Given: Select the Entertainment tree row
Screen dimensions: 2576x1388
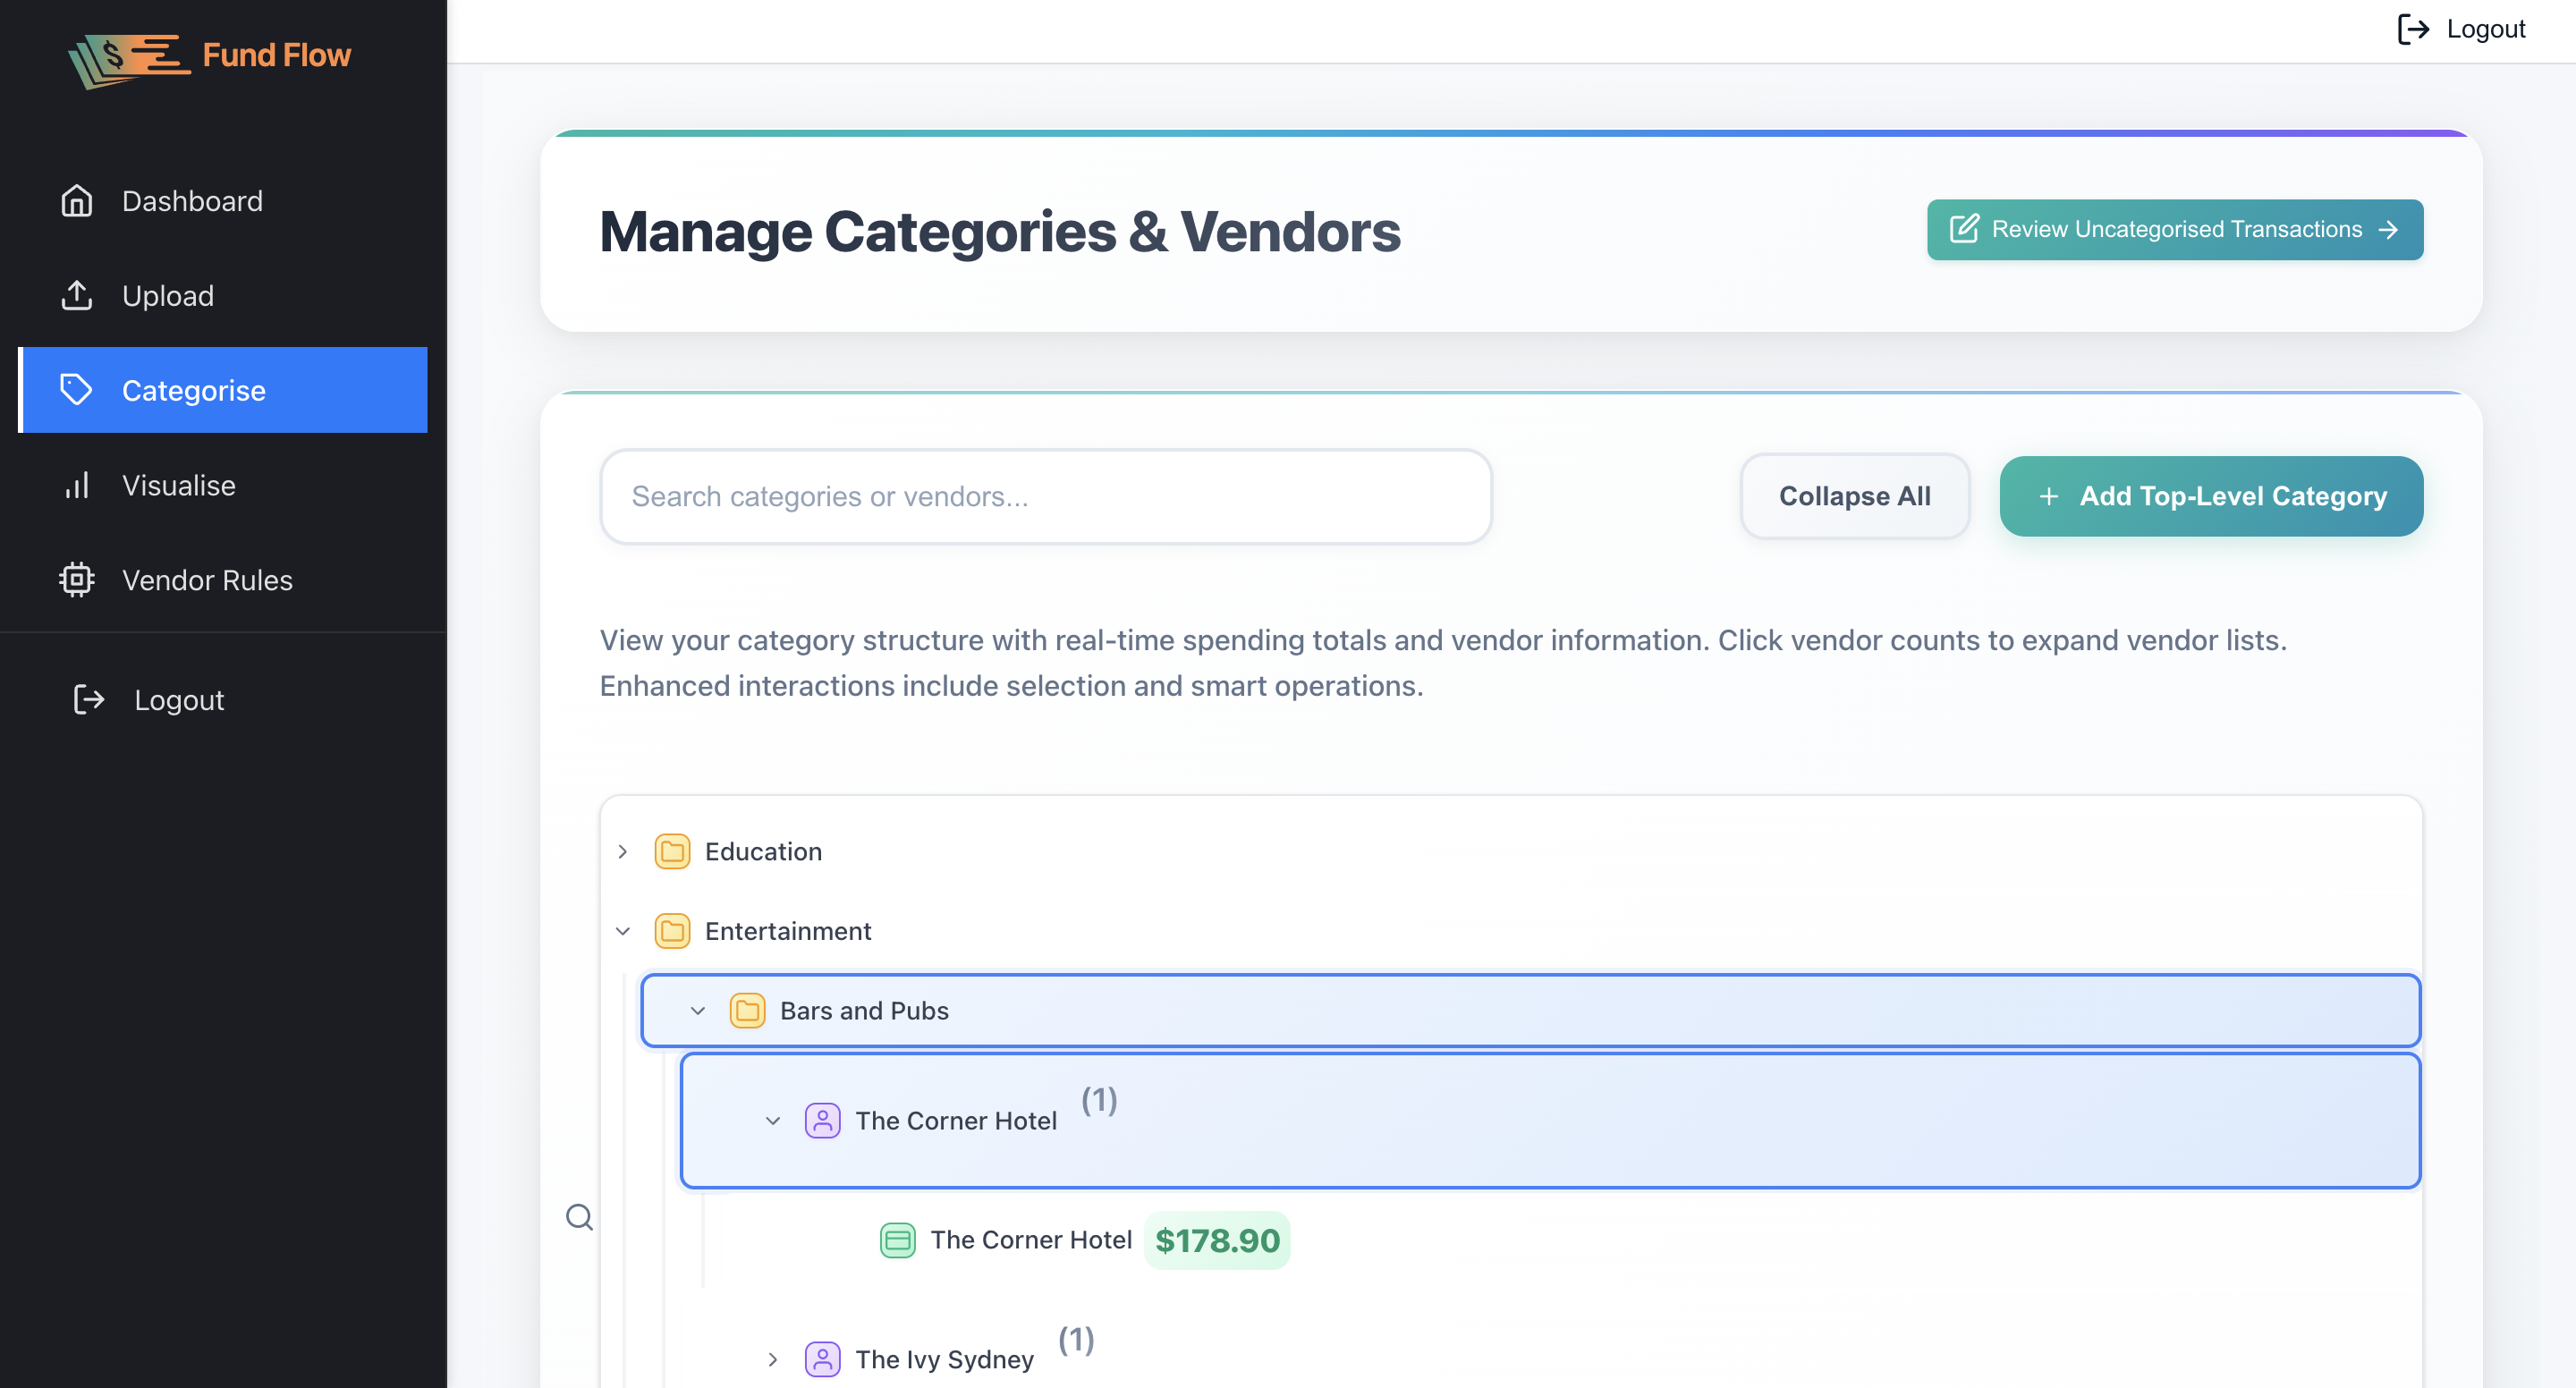Looking at the screenshot, I should [x=1510, y=932].
